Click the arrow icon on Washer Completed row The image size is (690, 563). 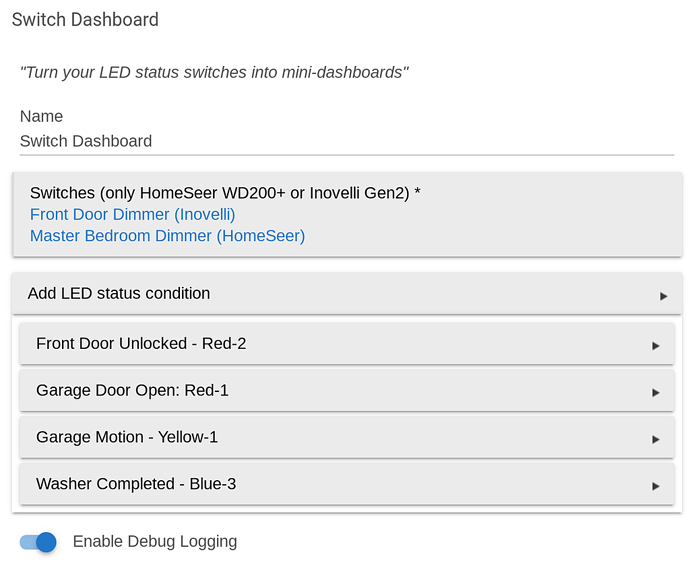pyautogui.click(x=656, y=486)
